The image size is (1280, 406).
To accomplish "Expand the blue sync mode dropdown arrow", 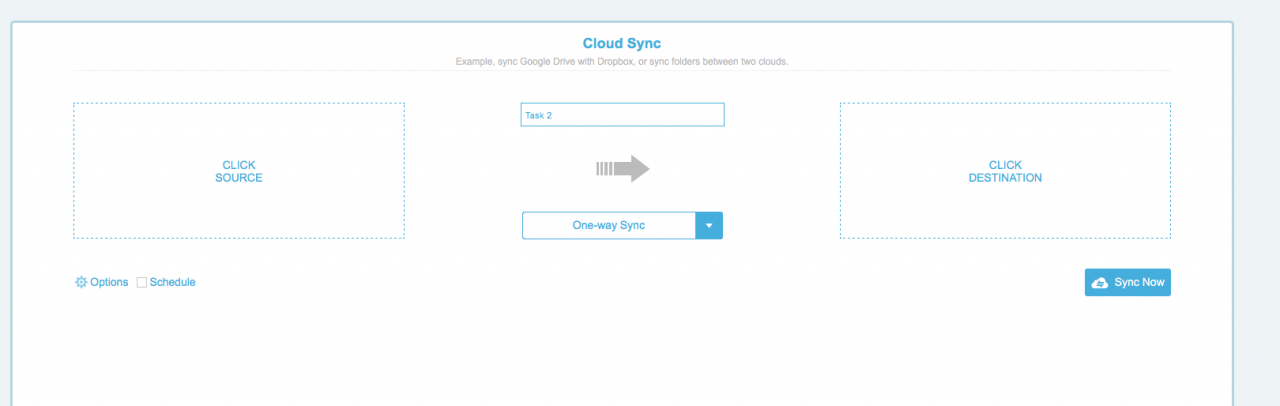I will tap(709, 225).
